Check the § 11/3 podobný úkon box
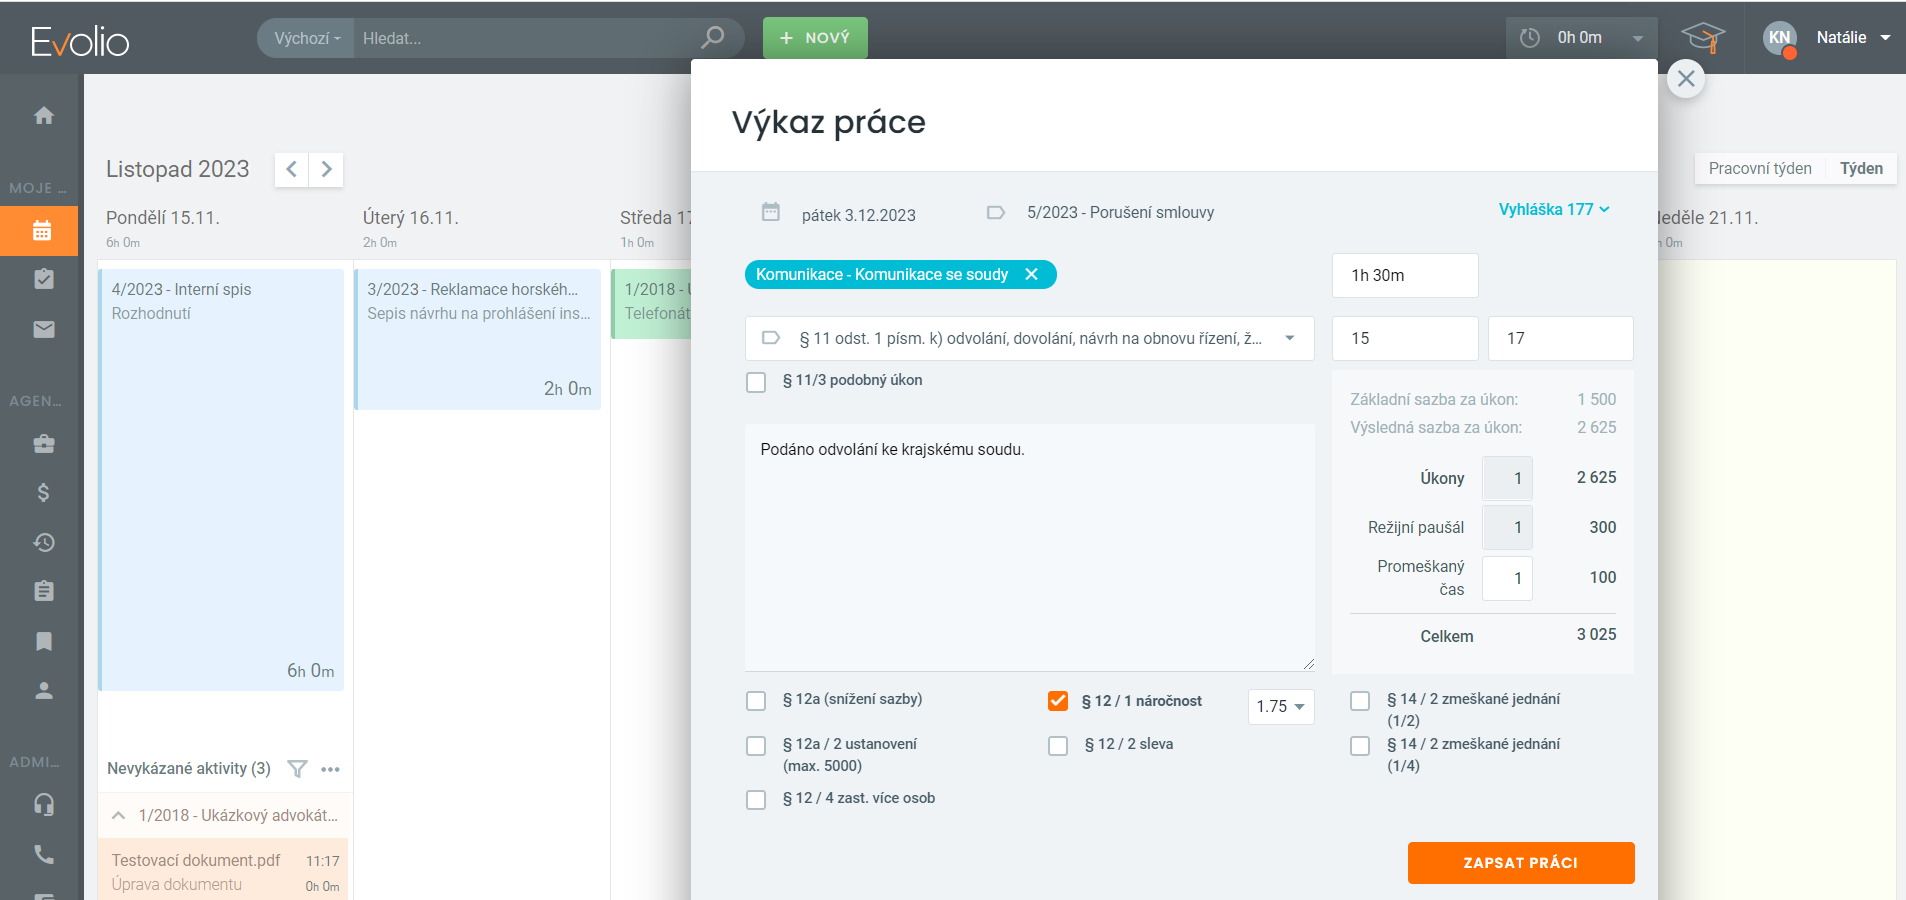The image size is (1906, 900). pos(756,382)
